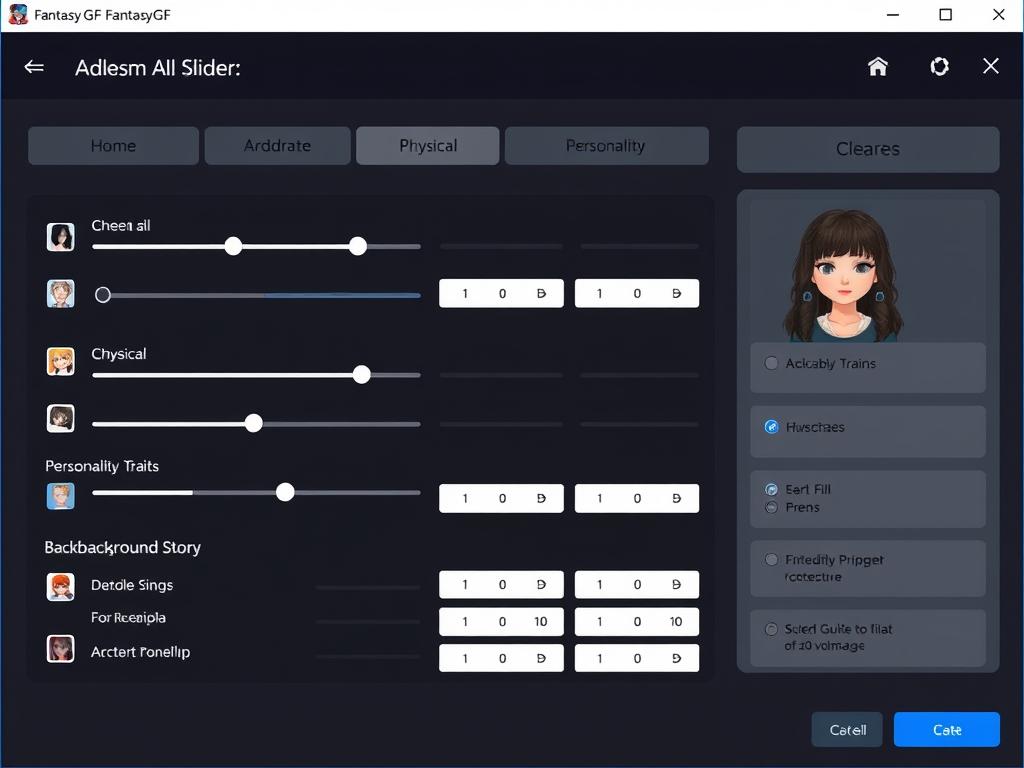Open the home icon in header

point(878,66)
